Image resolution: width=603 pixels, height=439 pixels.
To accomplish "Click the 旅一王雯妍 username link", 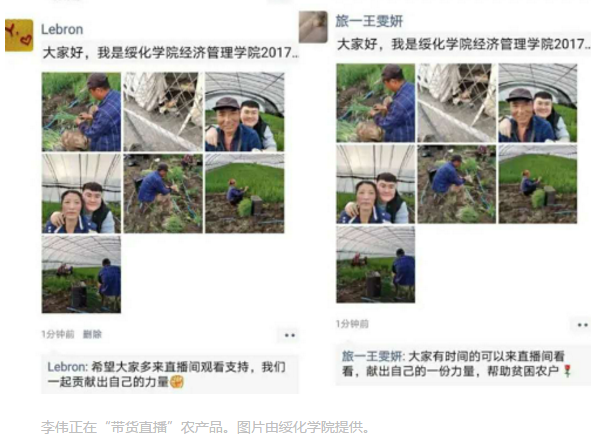I will 369,21.
